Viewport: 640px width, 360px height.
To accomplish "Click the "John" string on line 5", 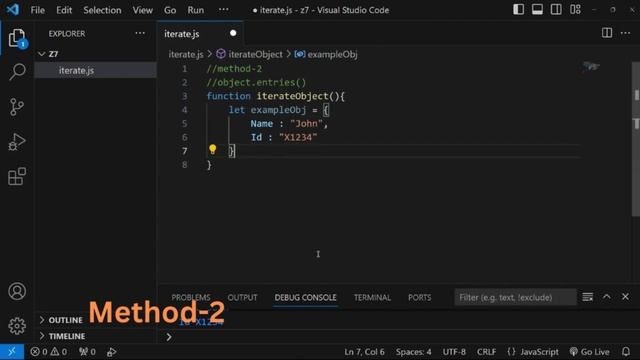I will [307, 124].
